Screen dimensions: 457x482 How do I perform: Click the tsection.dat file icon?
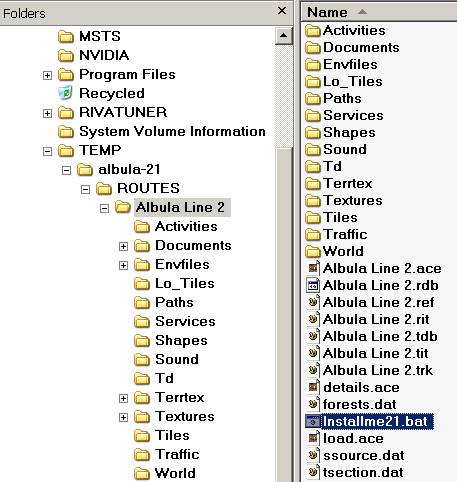(x=313, y=472)
